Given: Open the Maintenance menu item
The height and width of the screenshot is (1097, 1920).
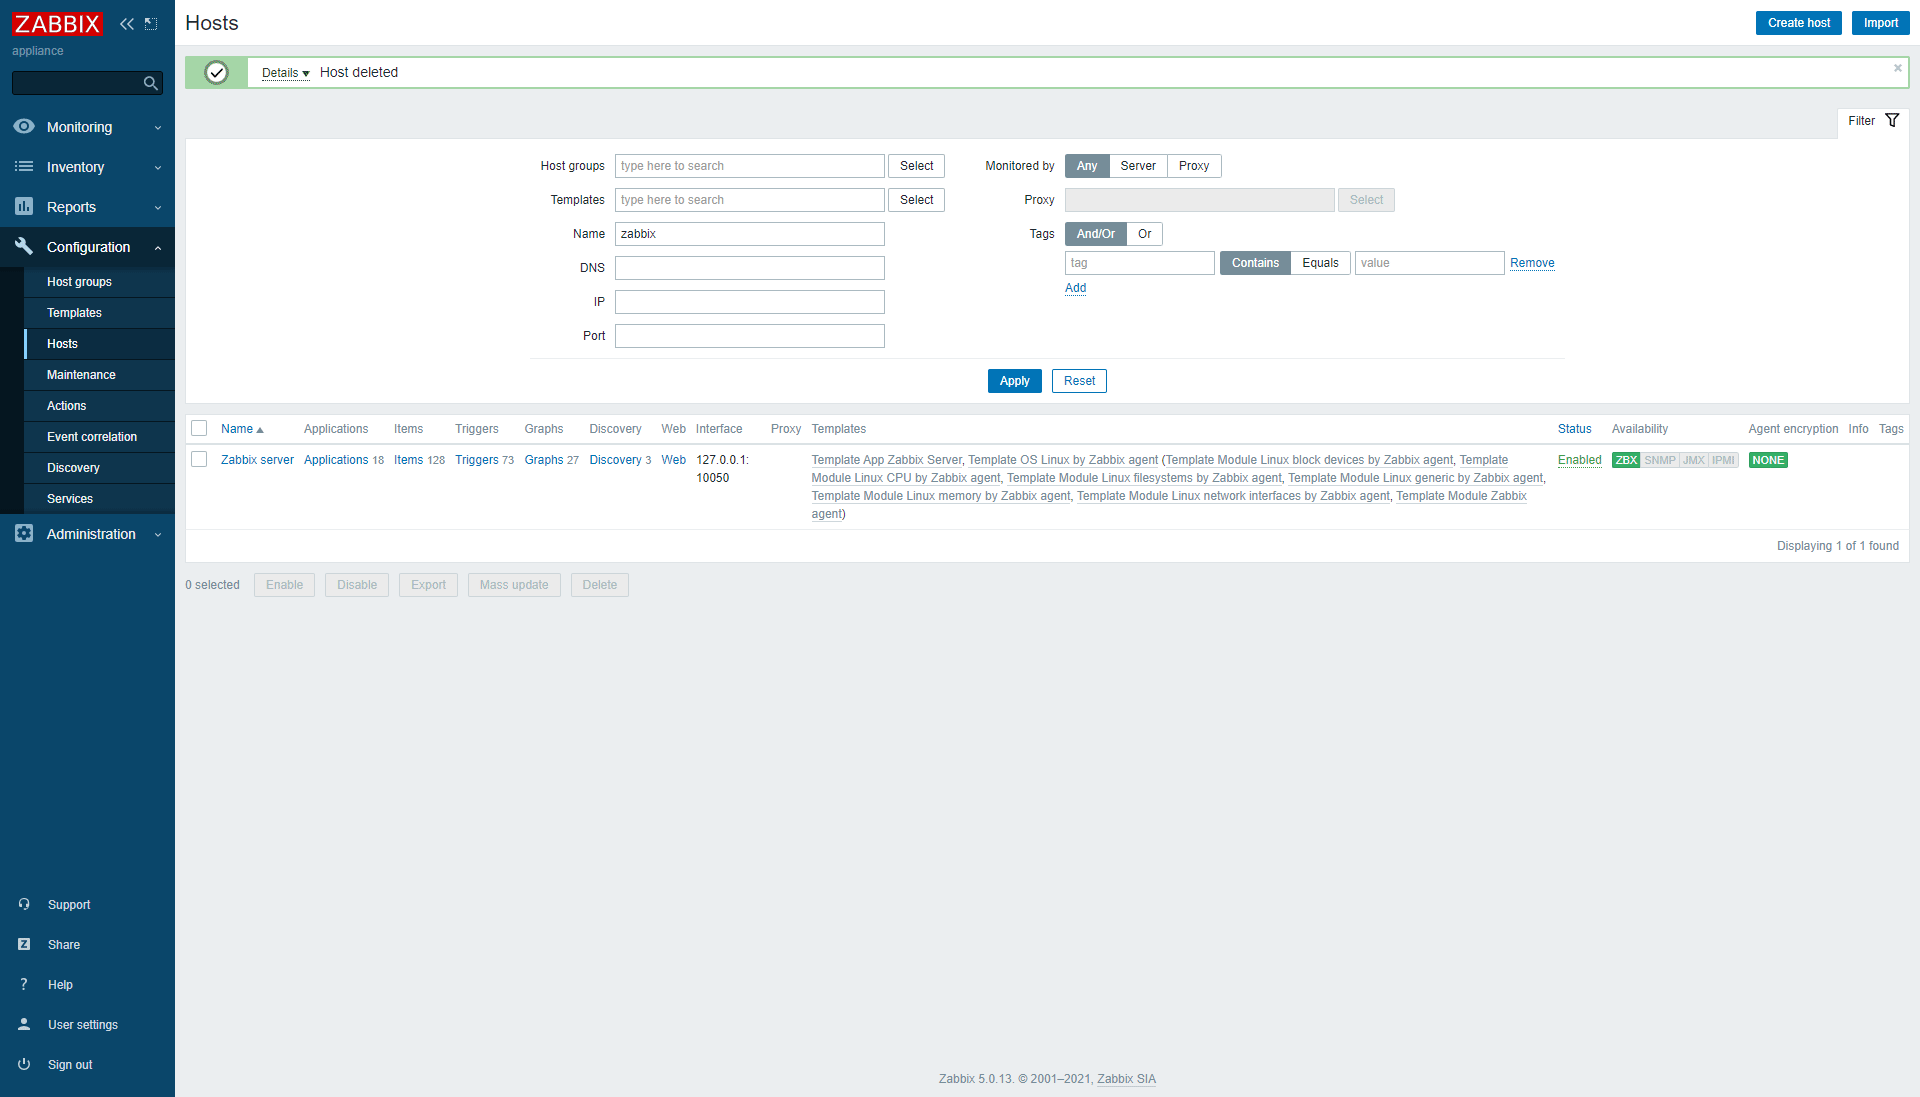Looking at the screenshot, I should (81, 375).
